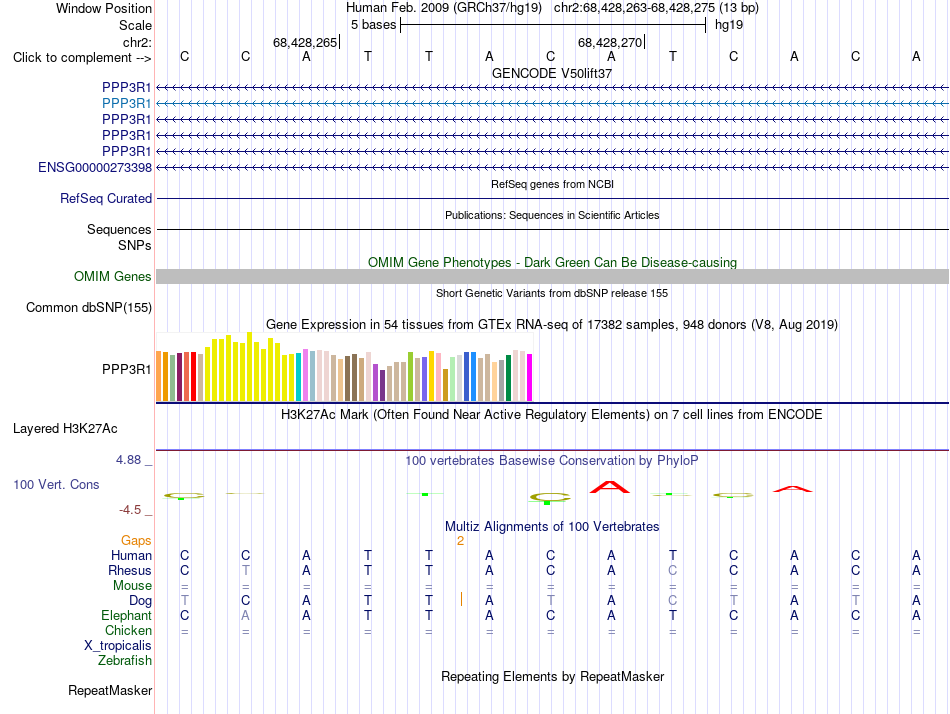Click the -4.5 PhyloP lower scale value
950x714 pixels.
click(130, 510)
